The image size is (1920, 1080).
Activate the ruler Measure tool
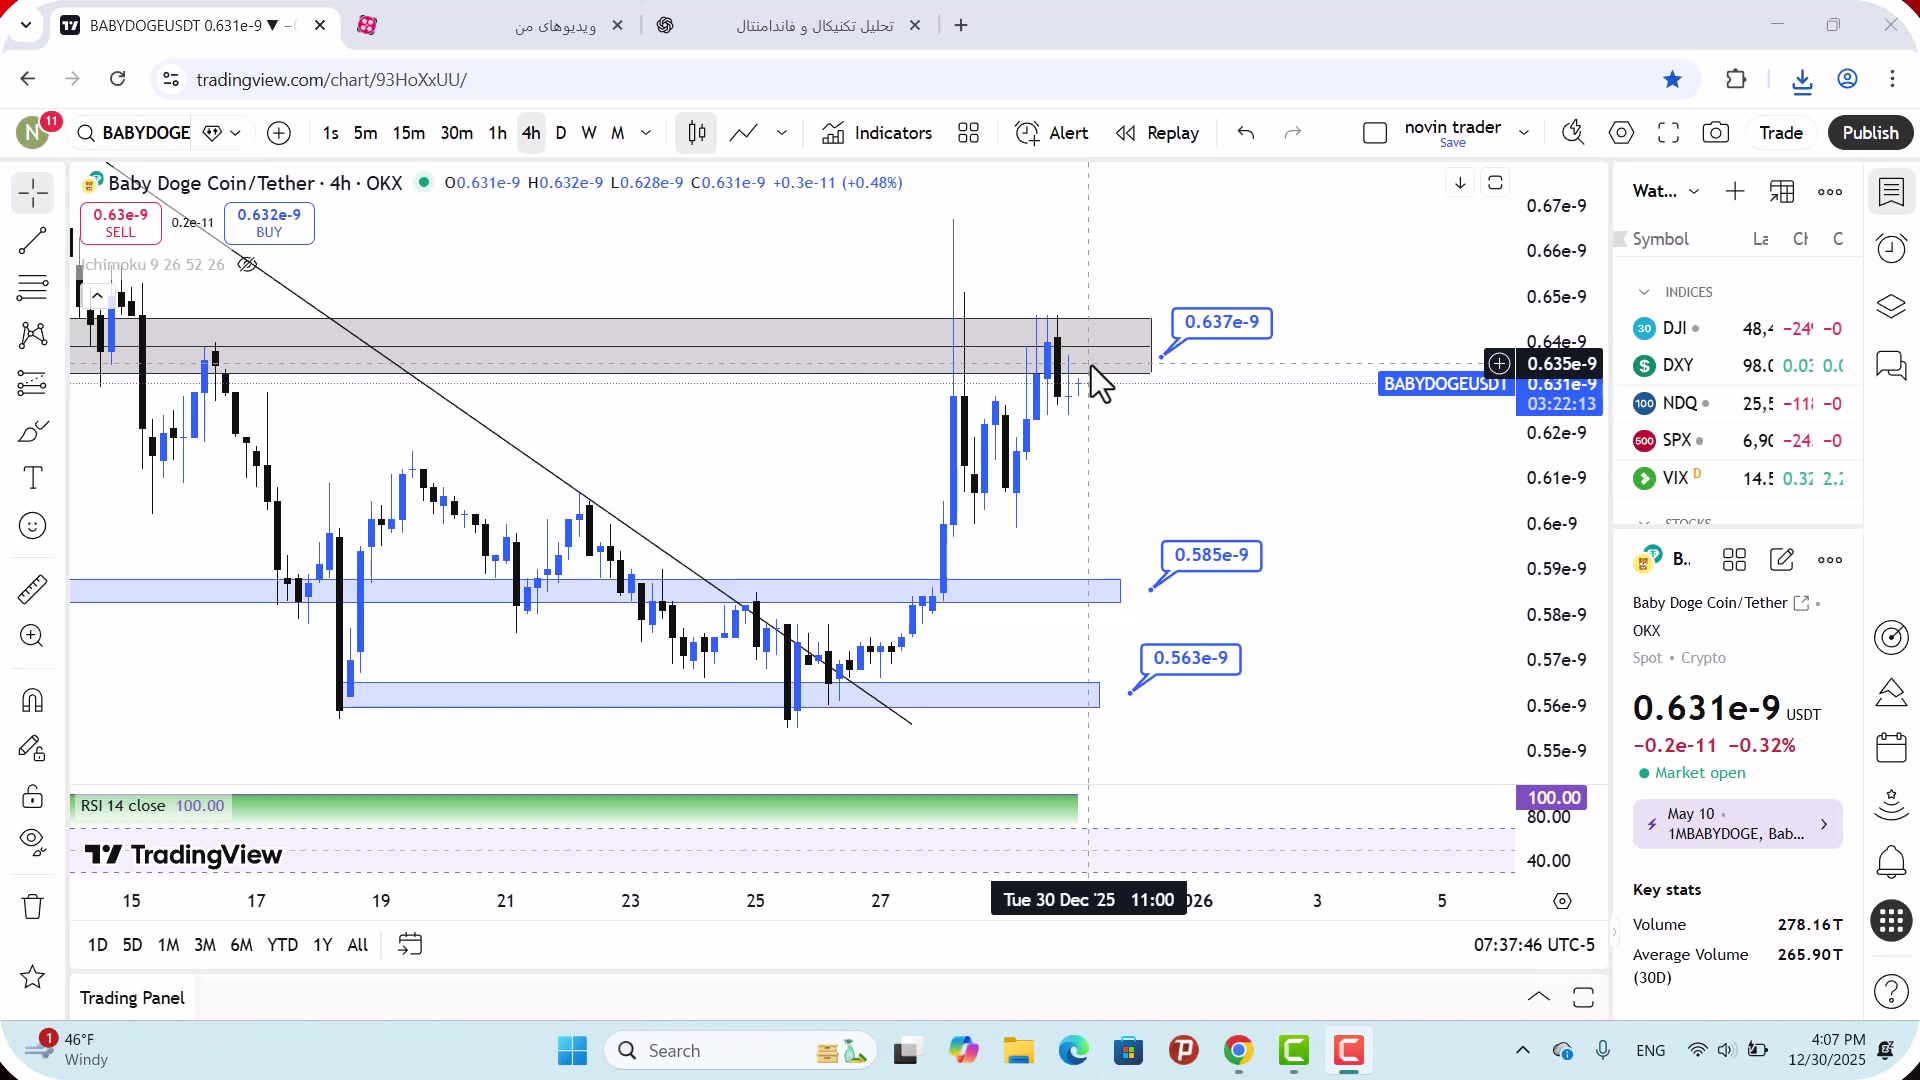click(32, 589)
